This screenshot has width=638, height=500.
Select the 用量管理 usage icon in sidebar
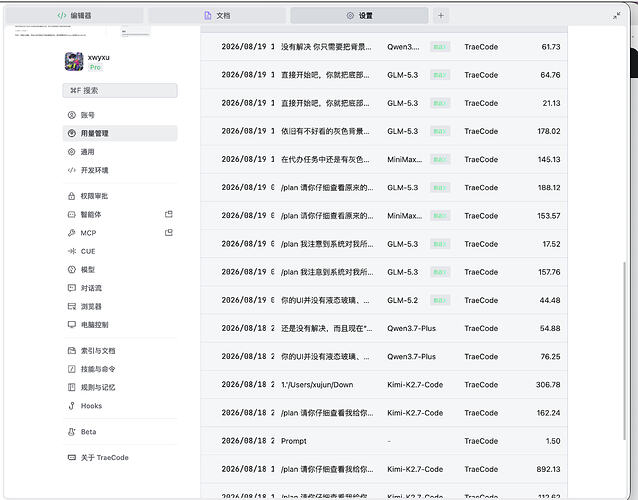point(72,133)
